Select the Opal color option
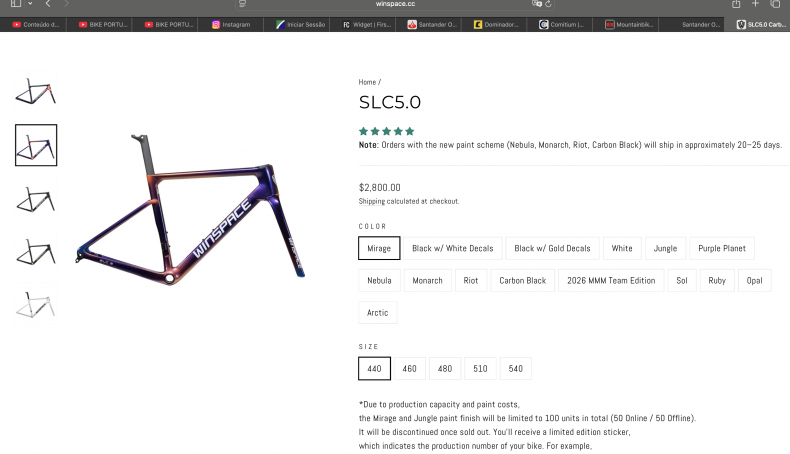Image resolution: width=790 pixels, height=454 pixels. click(x=754, y=280)
